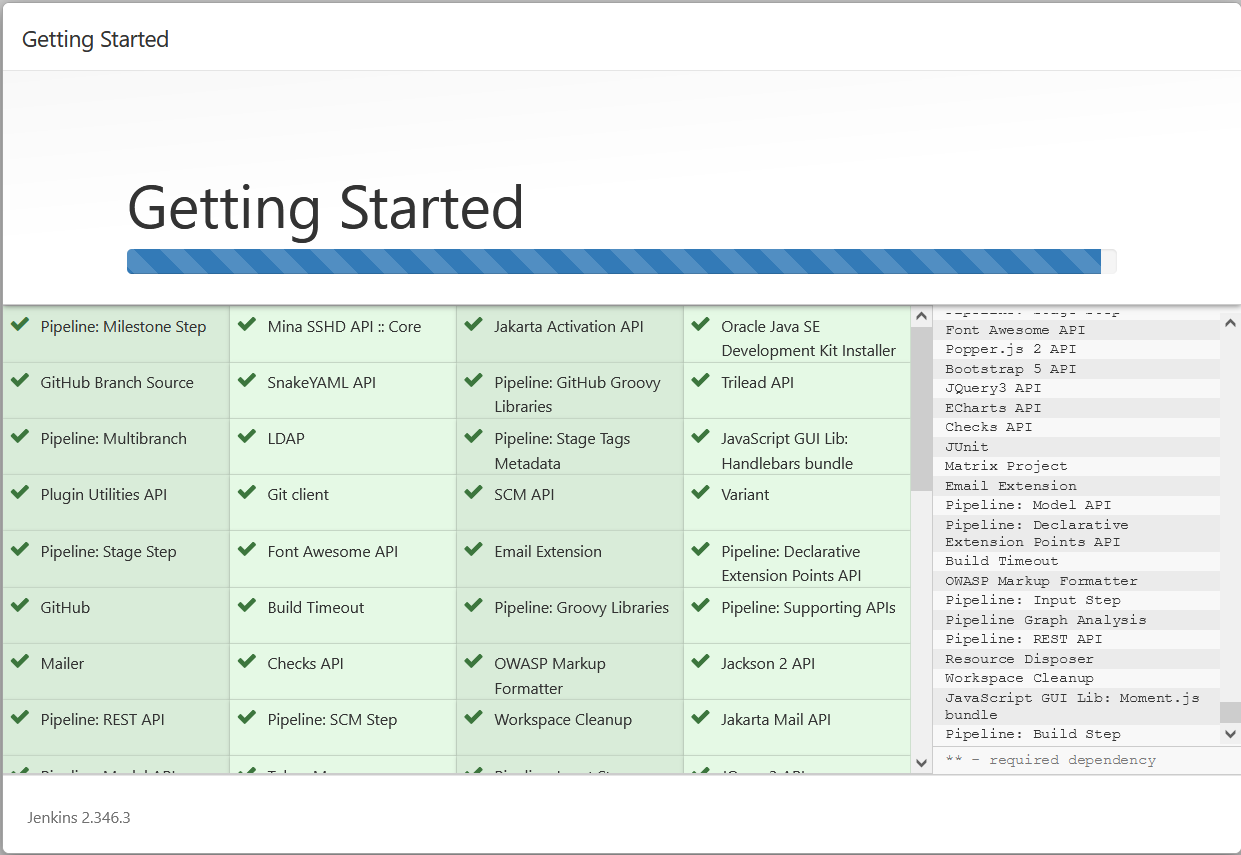Viewport: 1241px width, 855px height.
Task: Click the checkmark for Pipeline: Stage Tags Metadata
Action: pyautogui.click(x=474, y=436)
